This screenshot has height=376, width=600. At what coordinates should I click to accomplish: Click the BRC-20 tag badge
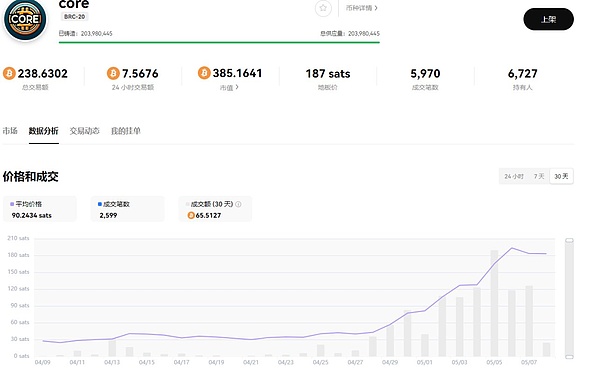75,17
